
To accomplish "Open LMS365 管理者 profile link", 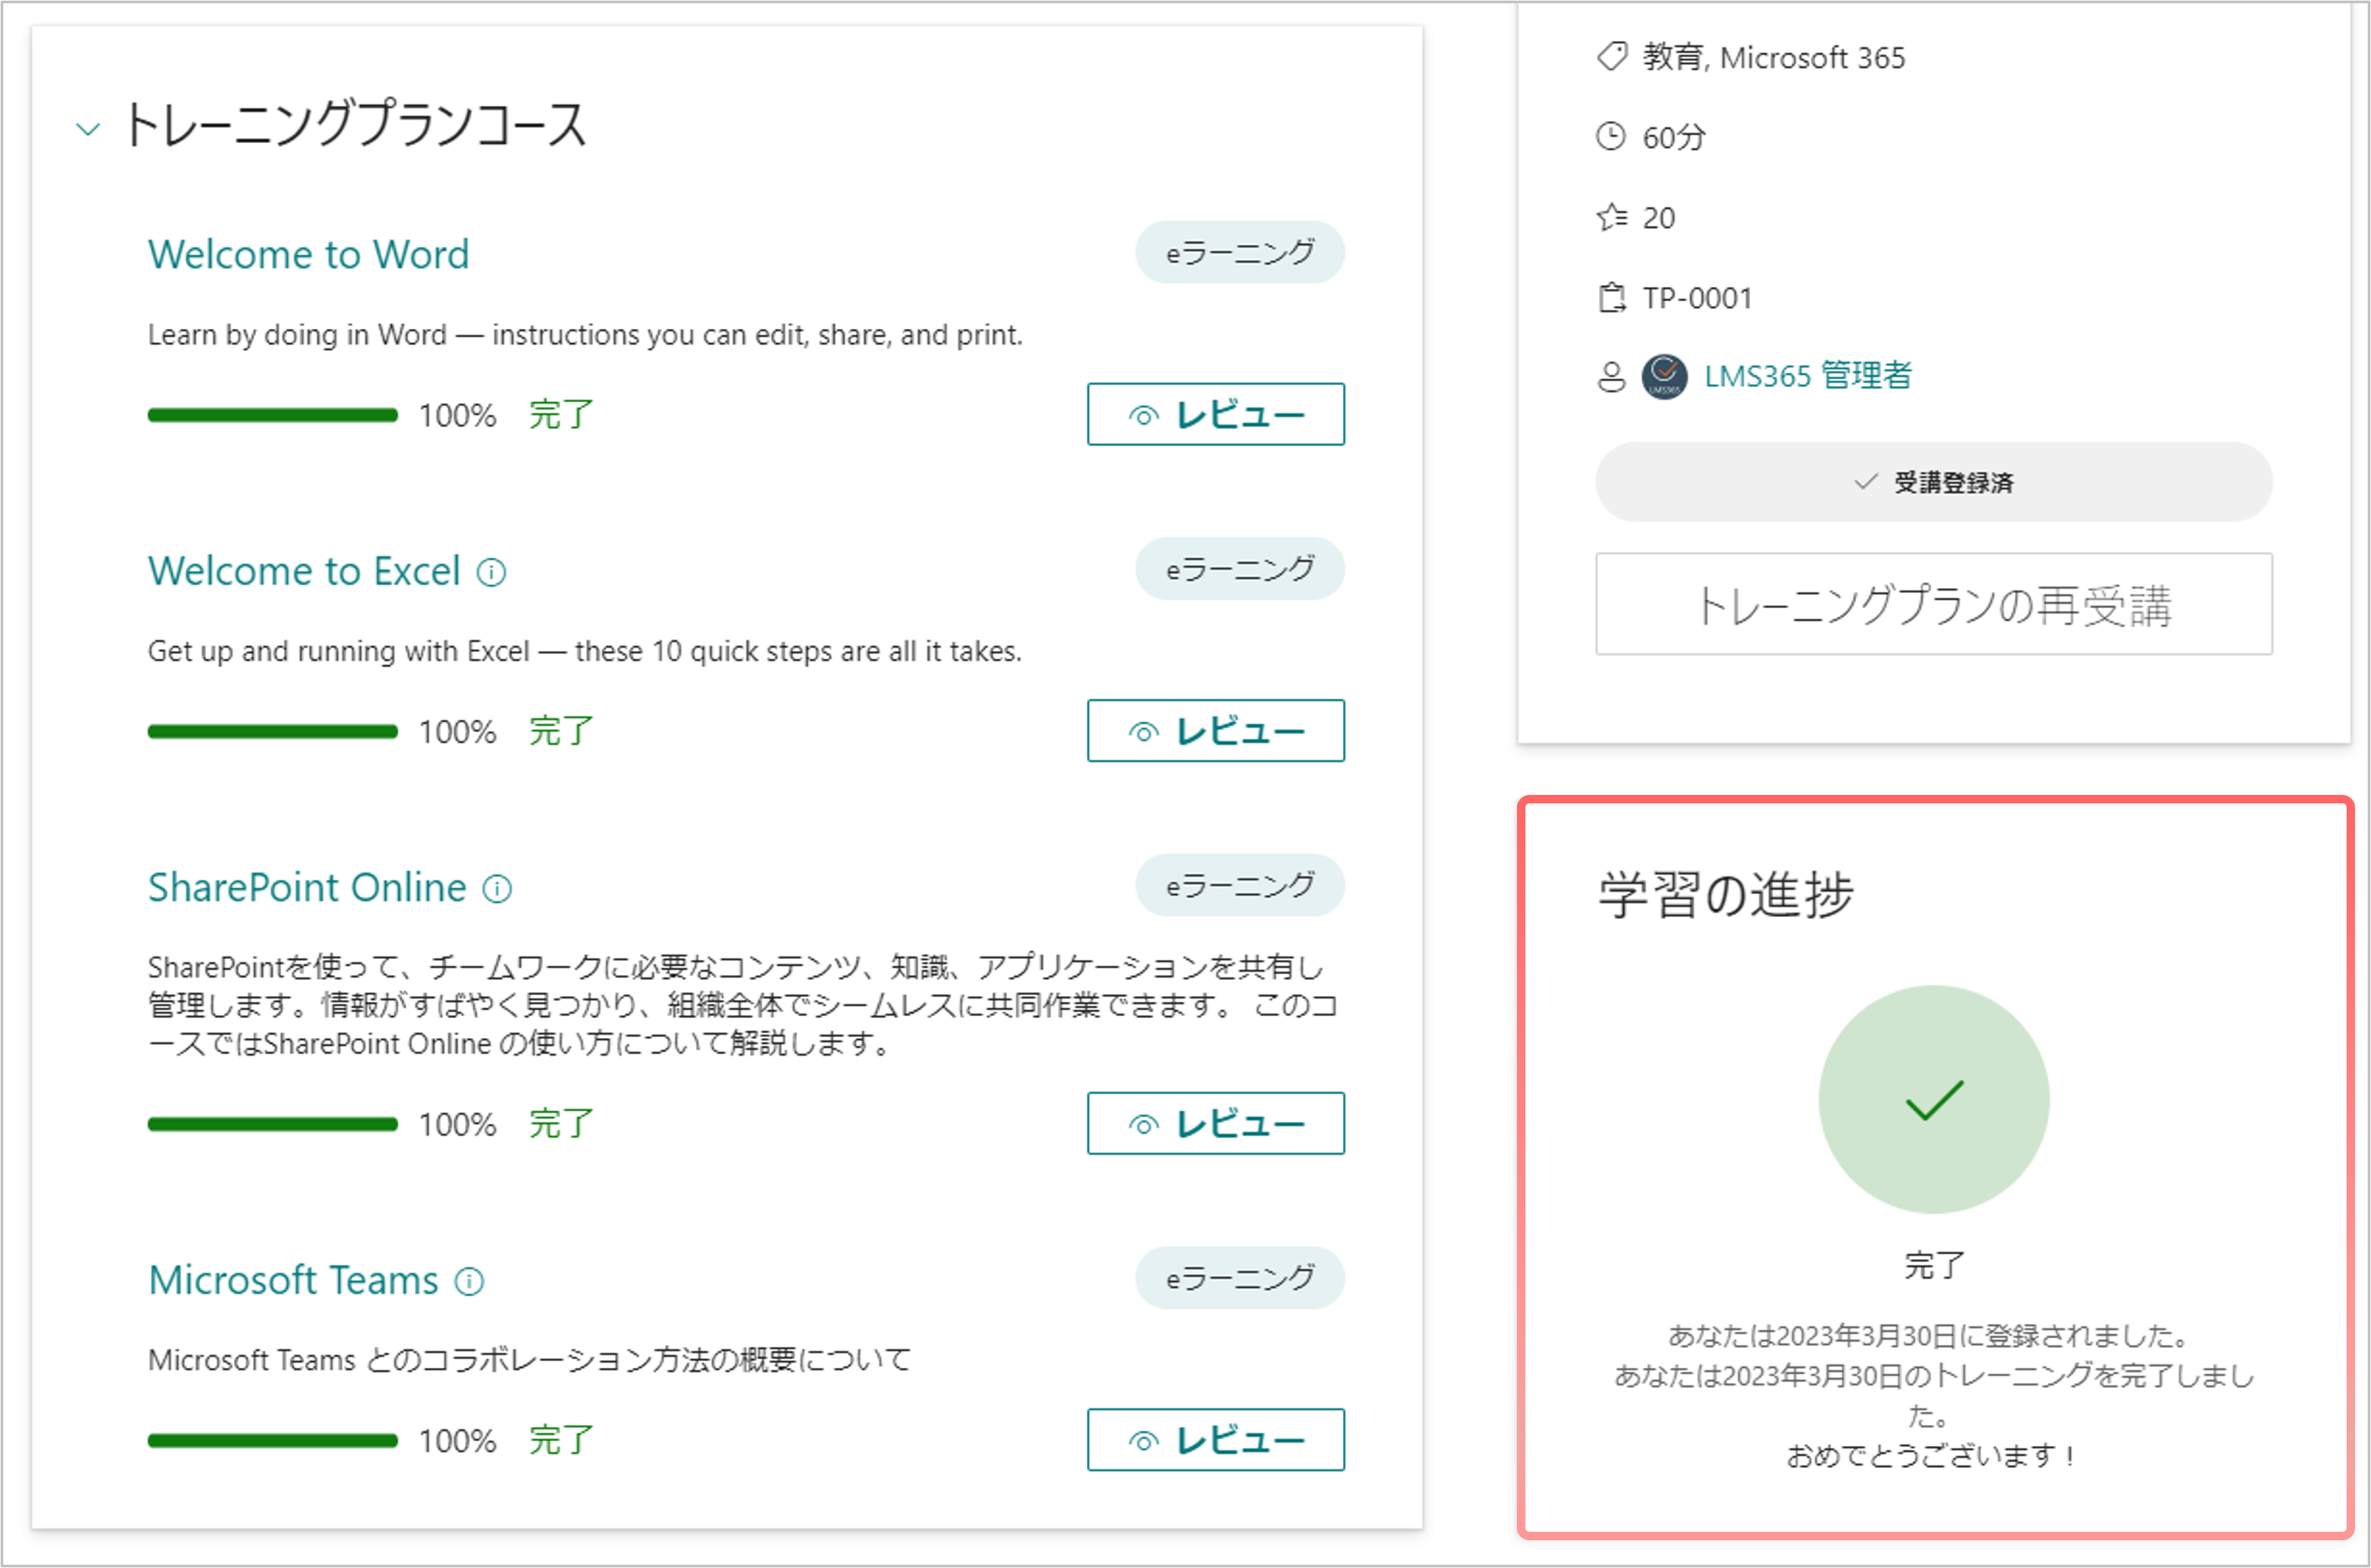I will (1807, 376).
